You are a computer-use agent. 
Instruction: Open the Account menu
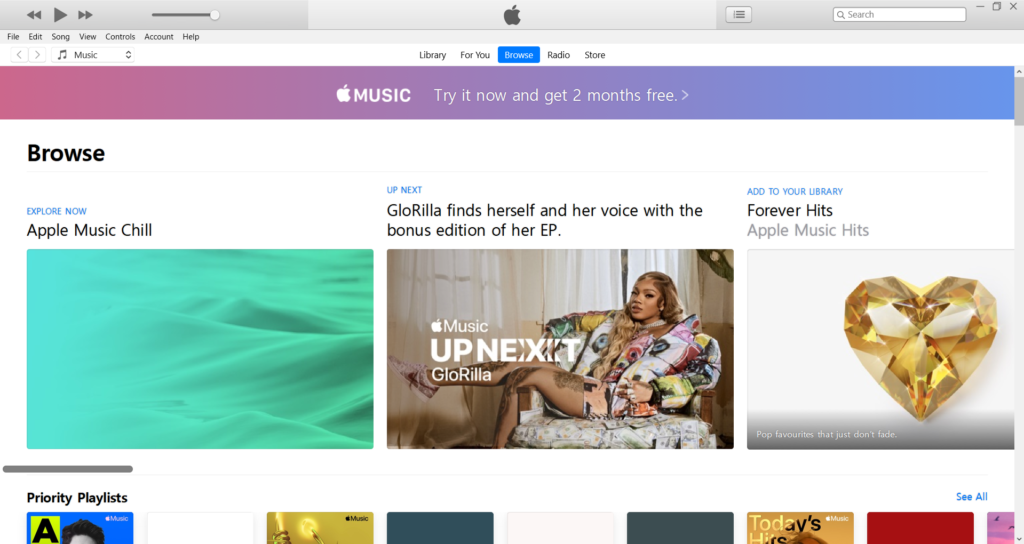tap(159, 37)
